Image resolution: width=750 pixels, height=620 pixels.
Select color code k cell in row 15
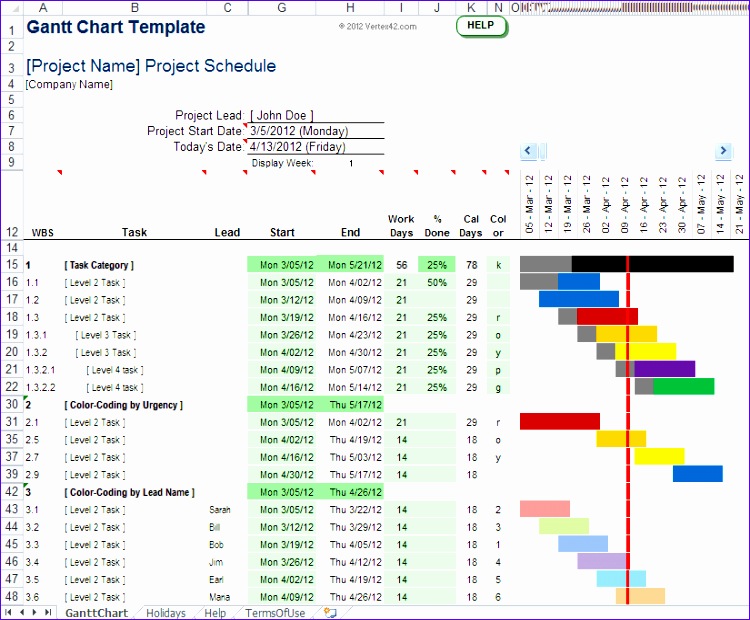click(498, 265)
